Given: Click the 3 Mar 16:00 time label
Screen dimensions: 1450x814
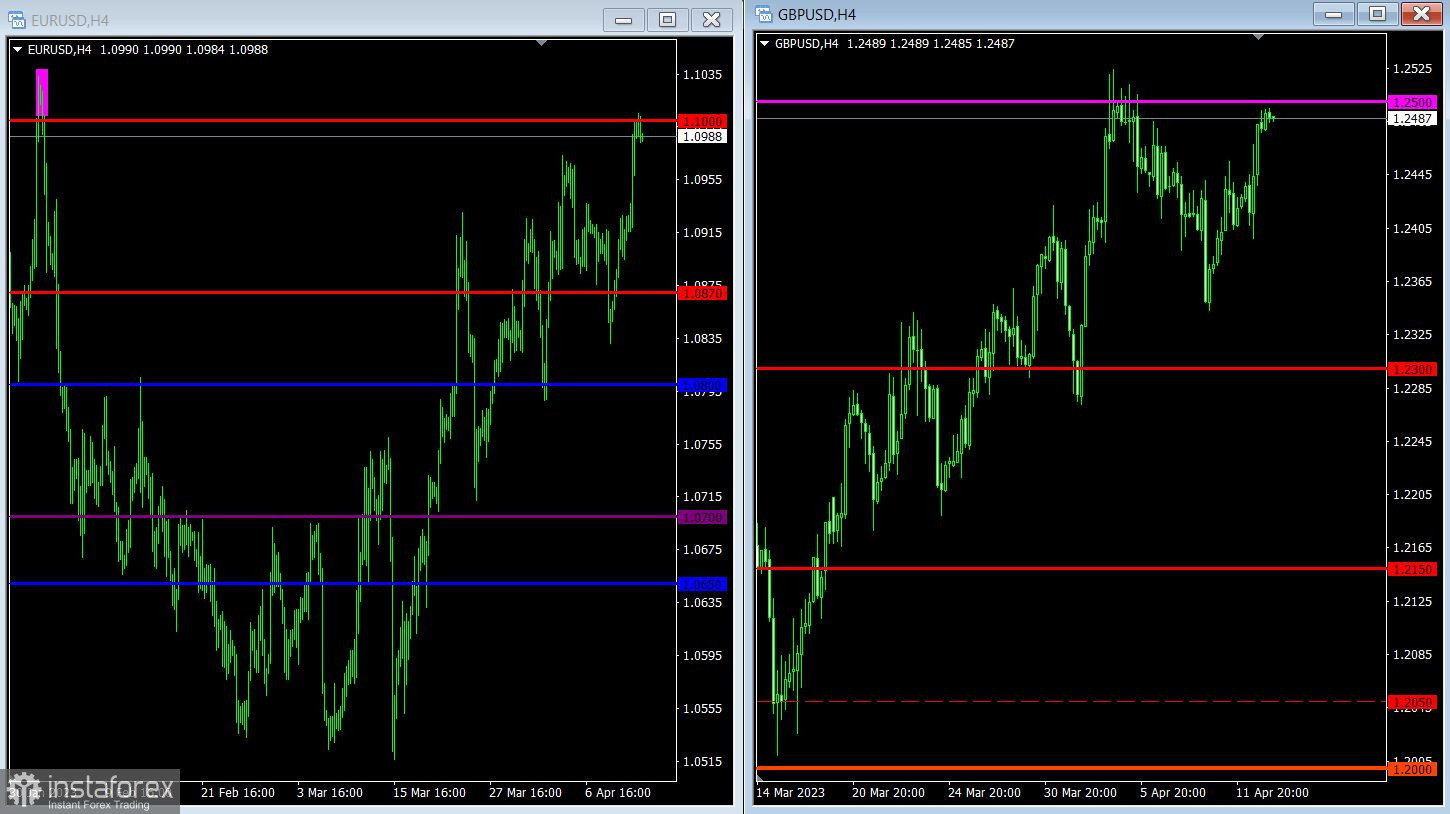Looking at the screenshot, I should pos(329,792).
